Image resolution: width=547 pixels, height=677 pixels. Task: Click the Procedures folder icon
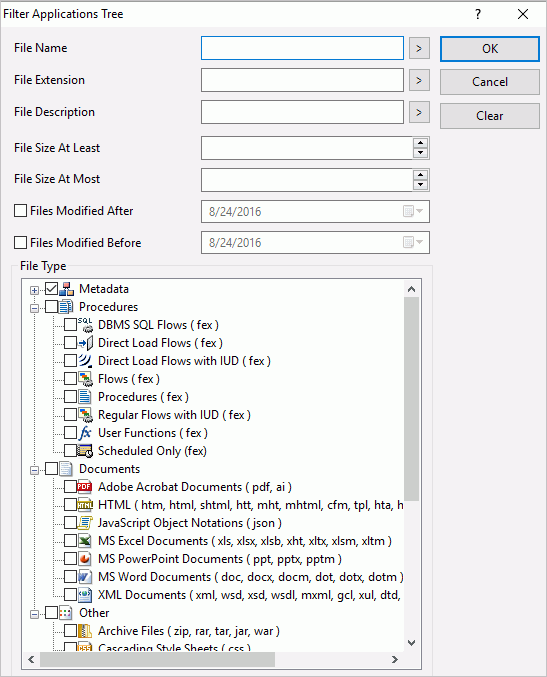(x=66, y=307)
